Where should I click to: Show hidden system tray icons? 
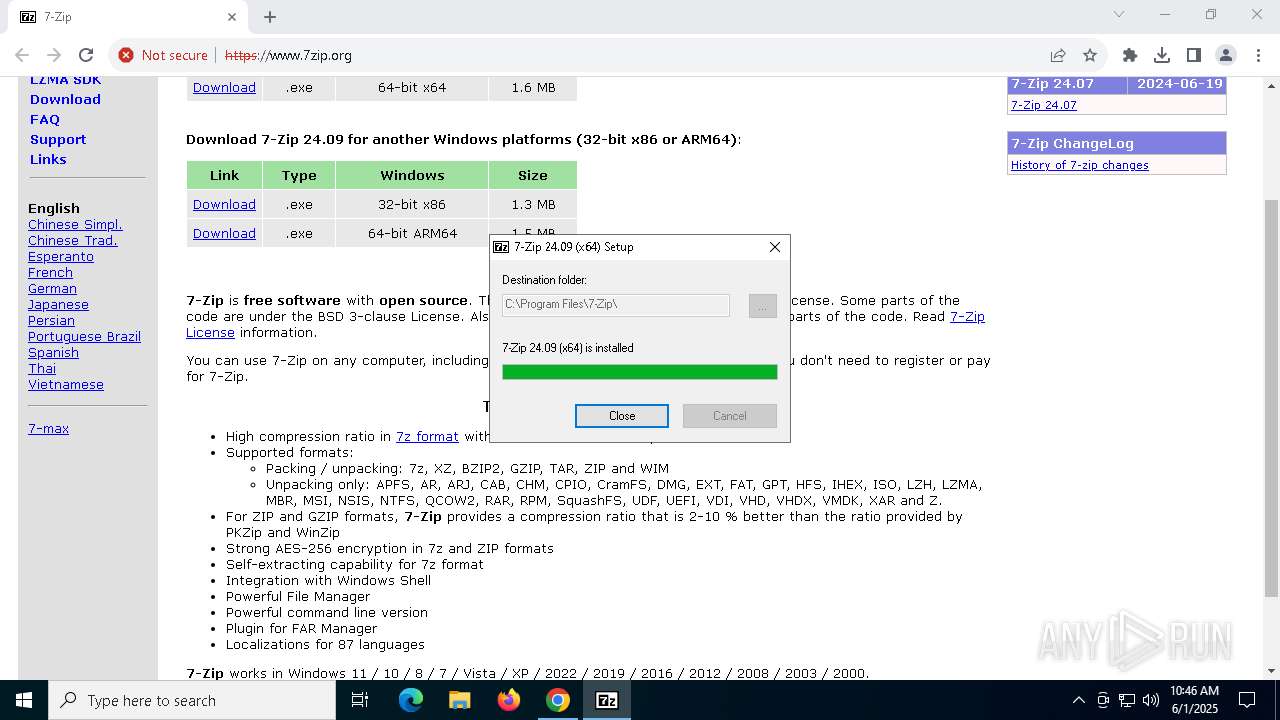1078,700
